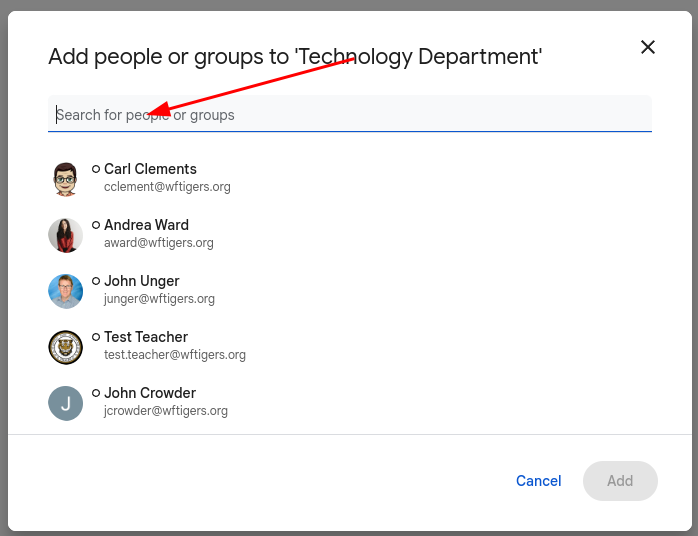This screenshot has height=536, width=698.
Task: Cancel adding people to the group
Action: [x=539, y=481]
